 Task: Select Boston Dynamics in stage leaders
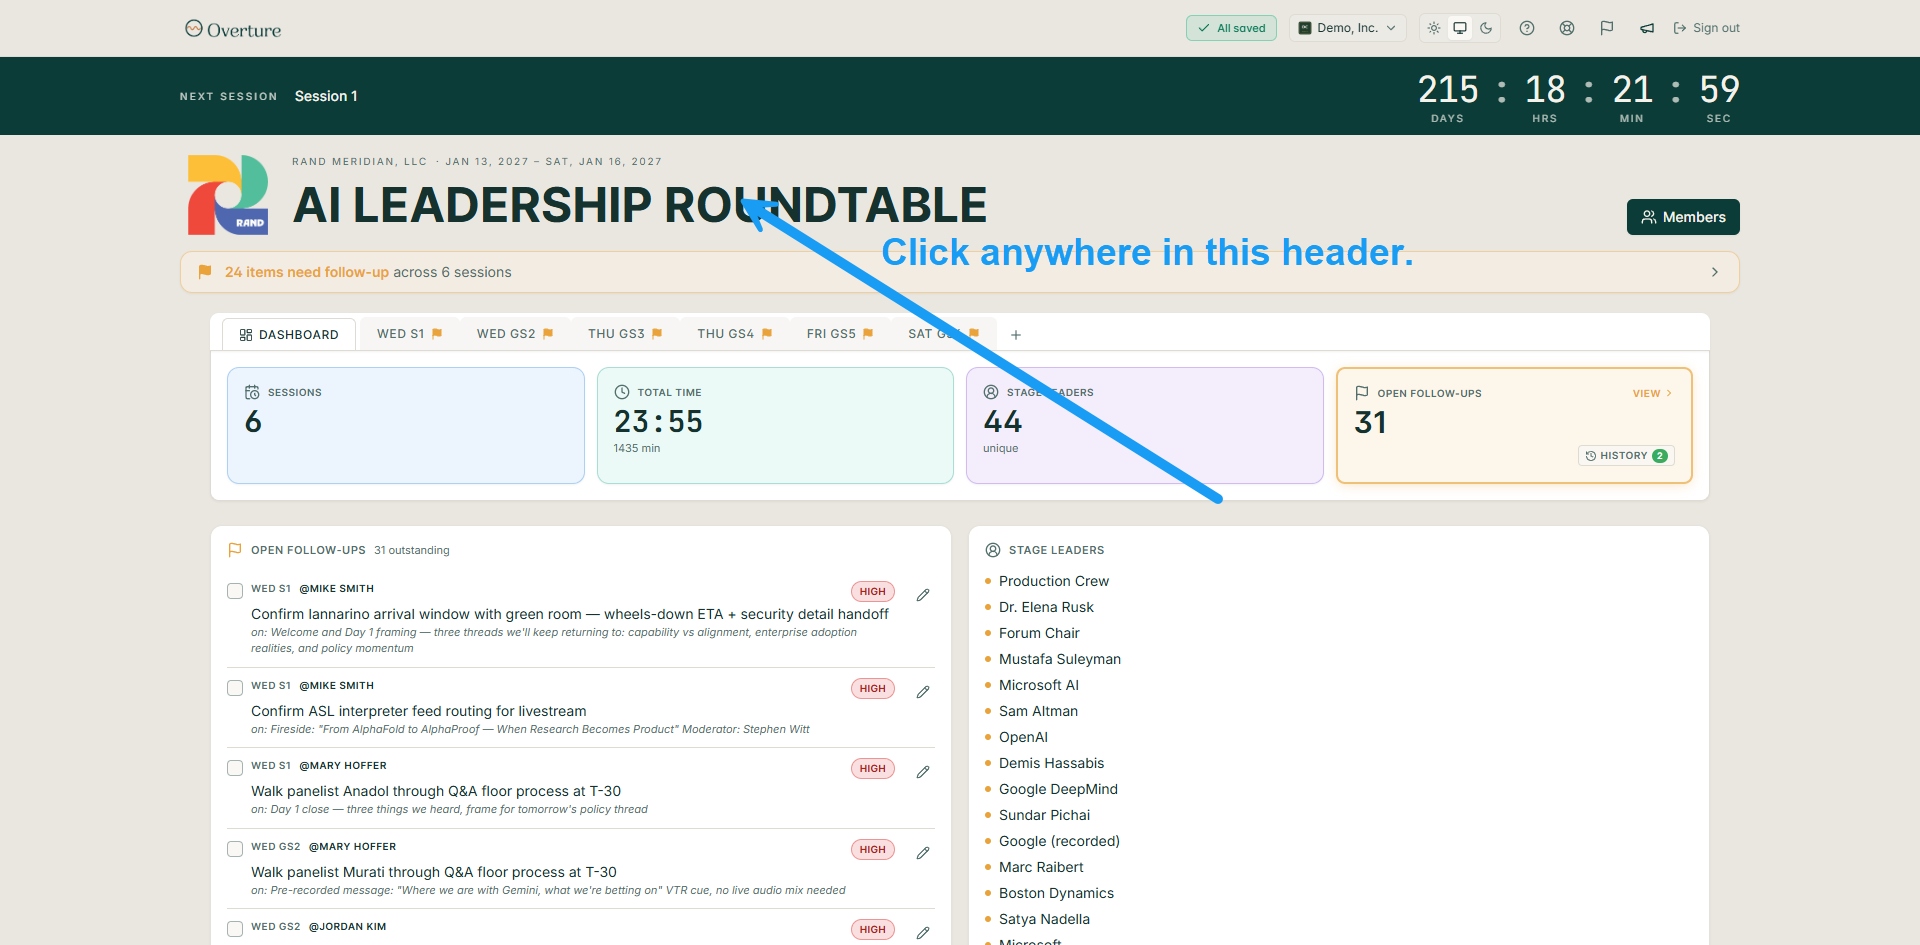coord(1056,893)
